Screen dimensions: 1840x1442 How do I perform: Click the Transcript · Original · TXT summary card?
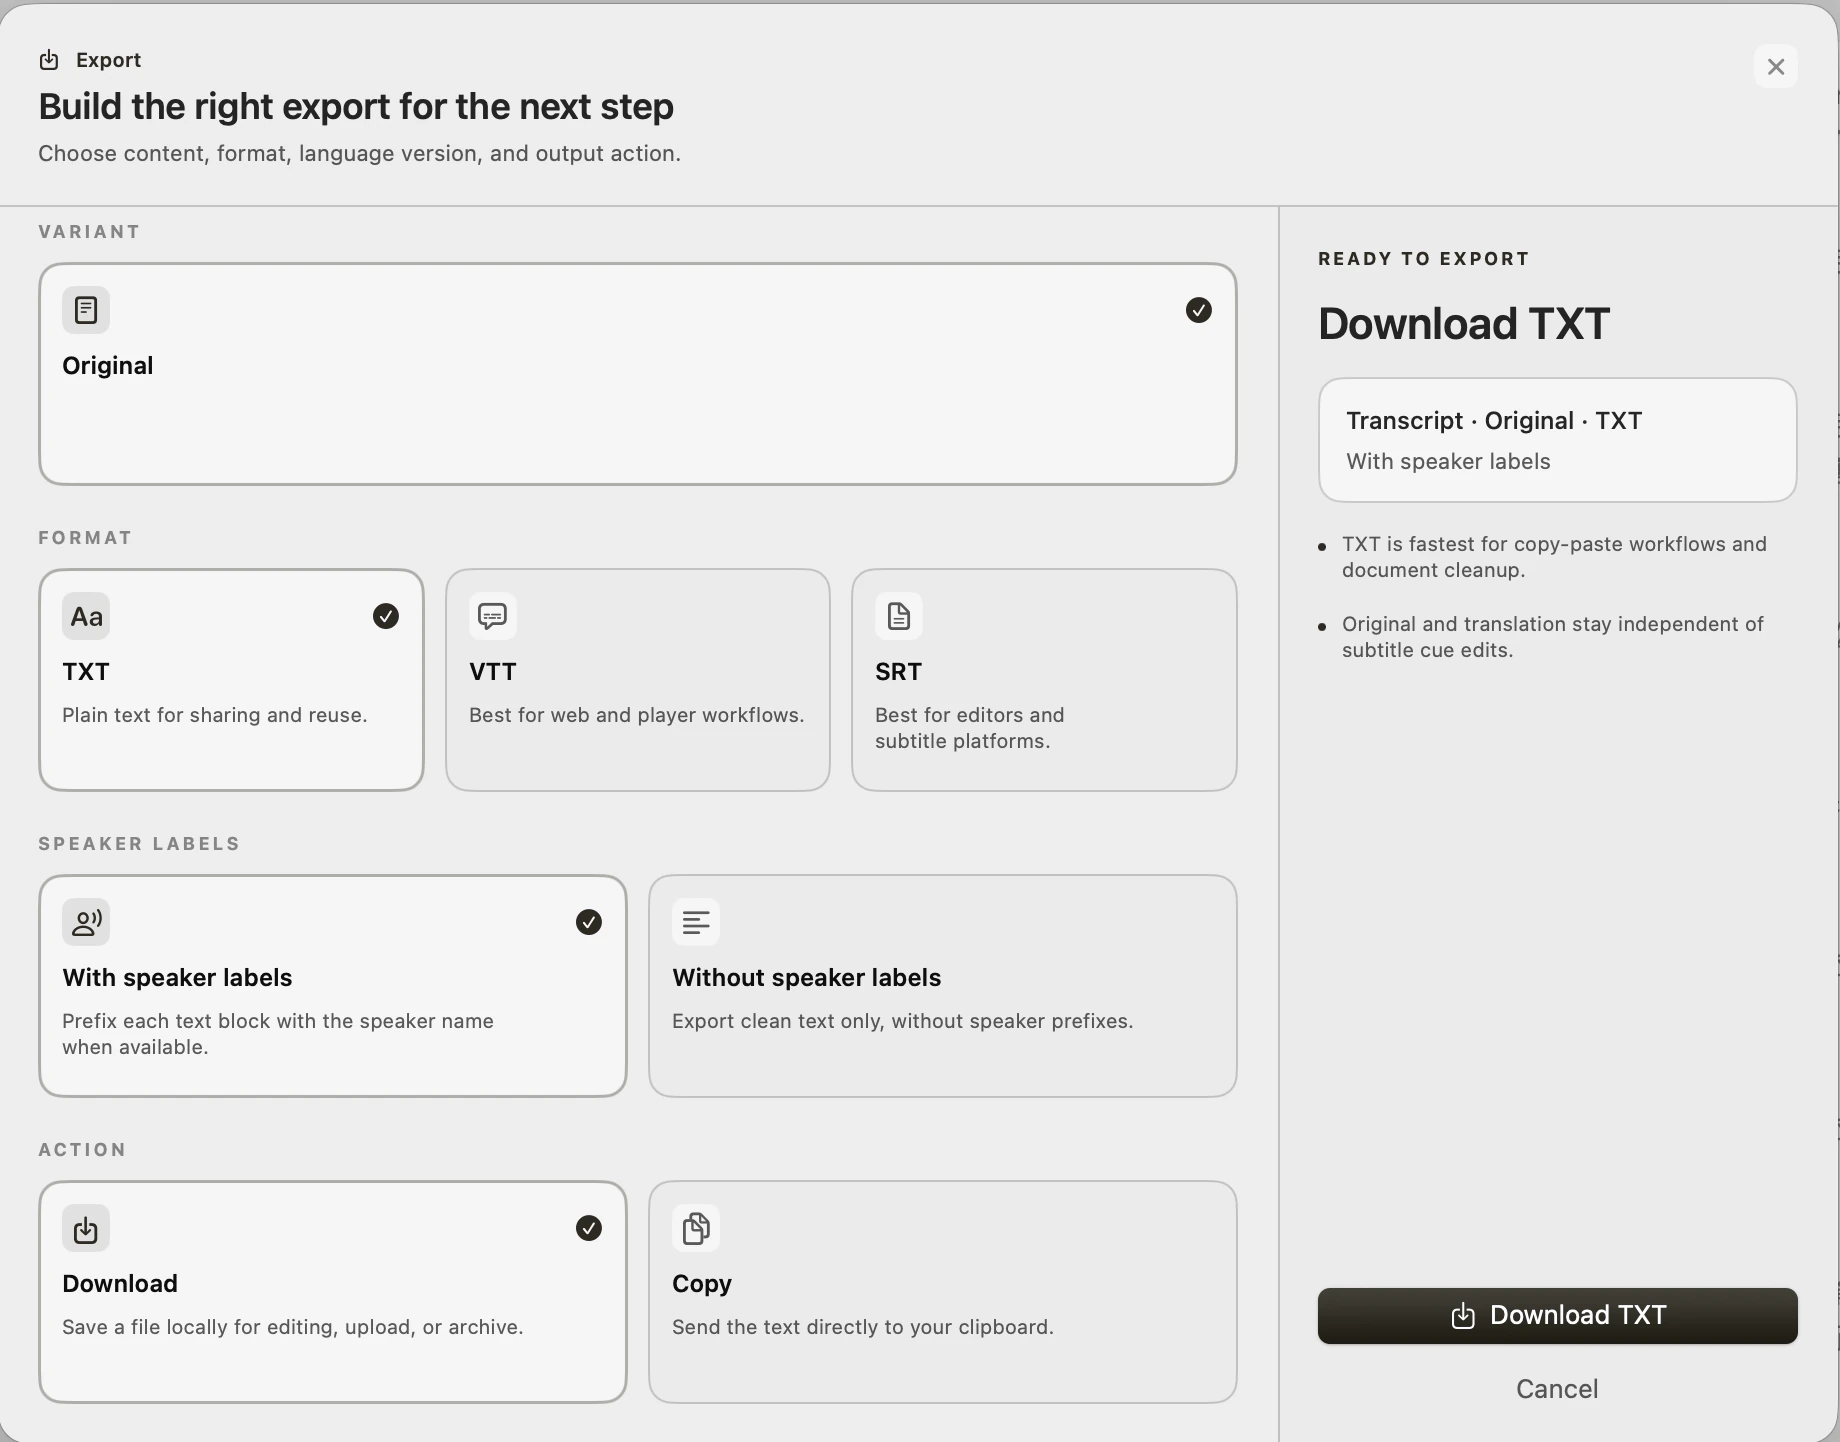[x=1558, y=440]
